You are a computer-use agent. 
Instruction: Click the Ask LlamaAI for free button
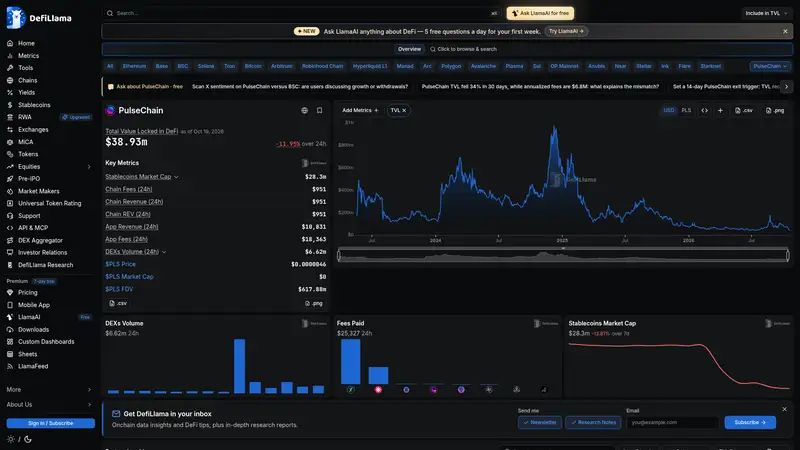click(x=540, y=13)
